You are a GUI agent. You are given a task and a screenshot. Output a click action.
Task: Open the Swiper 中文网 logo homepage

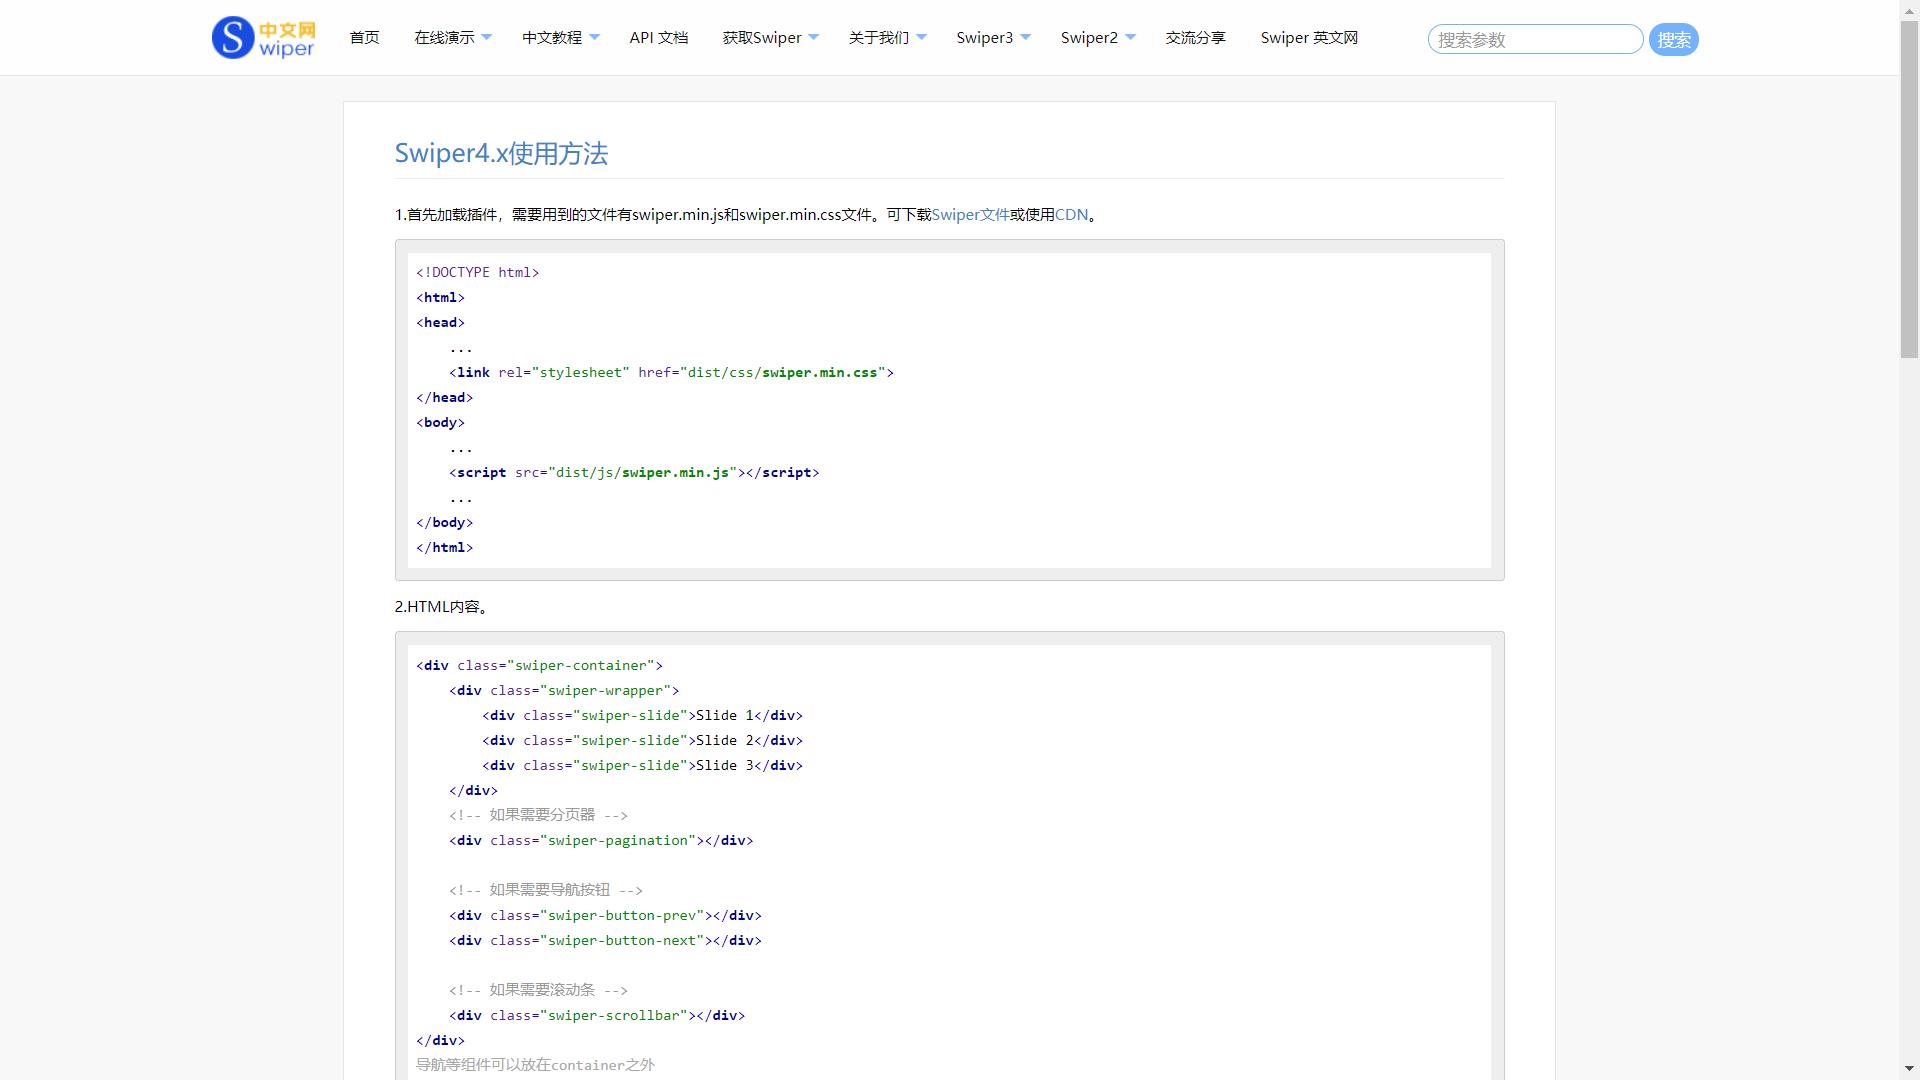[x=264, y=38]
